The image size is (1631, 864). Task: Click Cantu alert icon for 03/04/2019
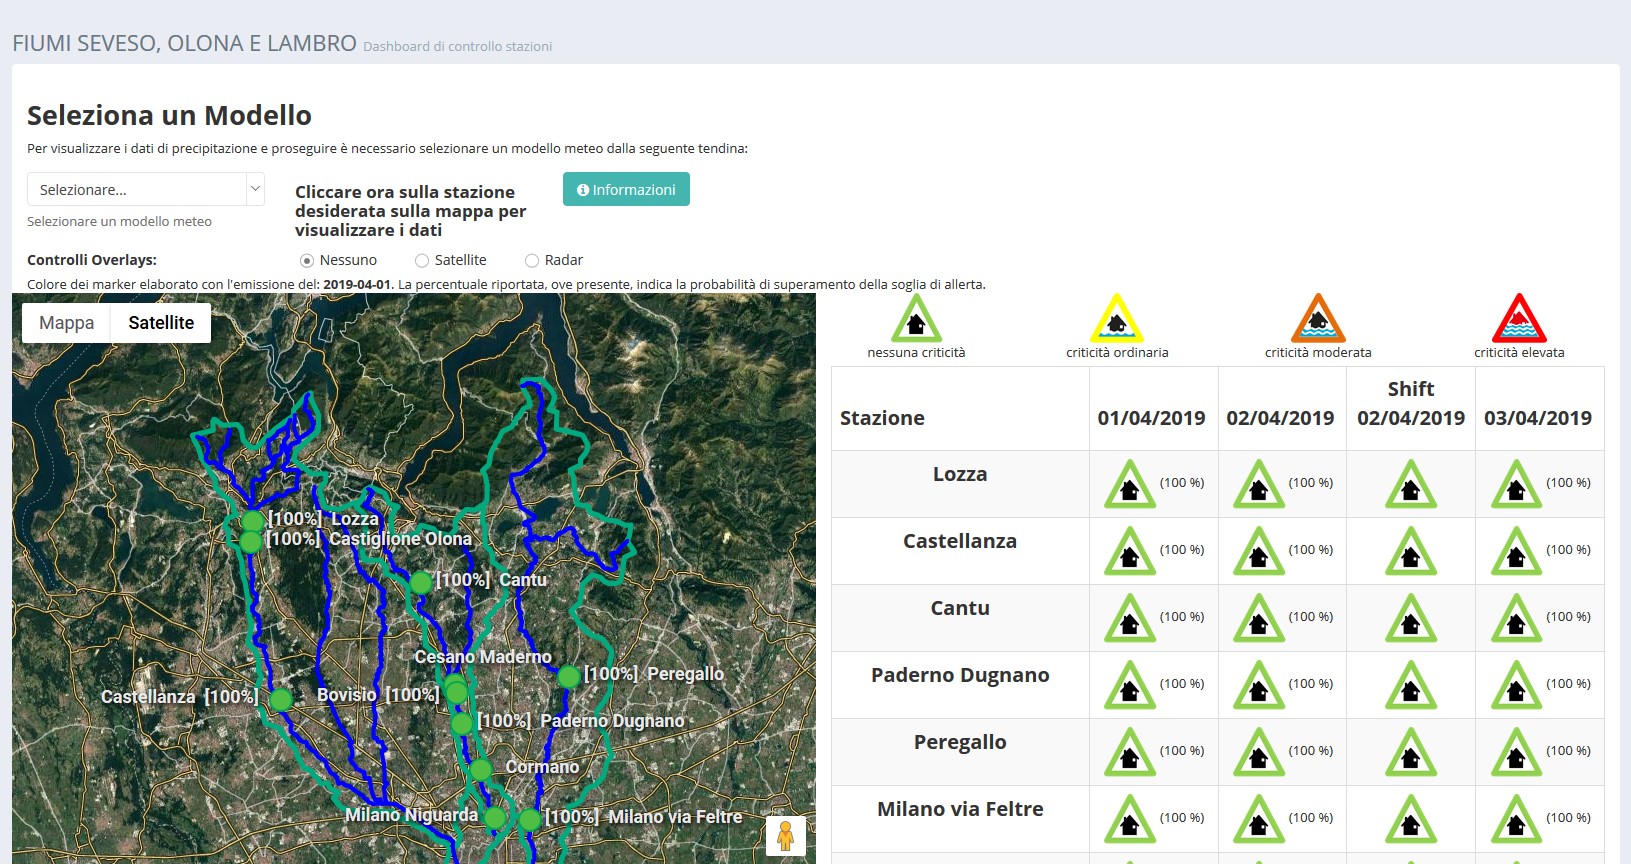point(1517,618)
